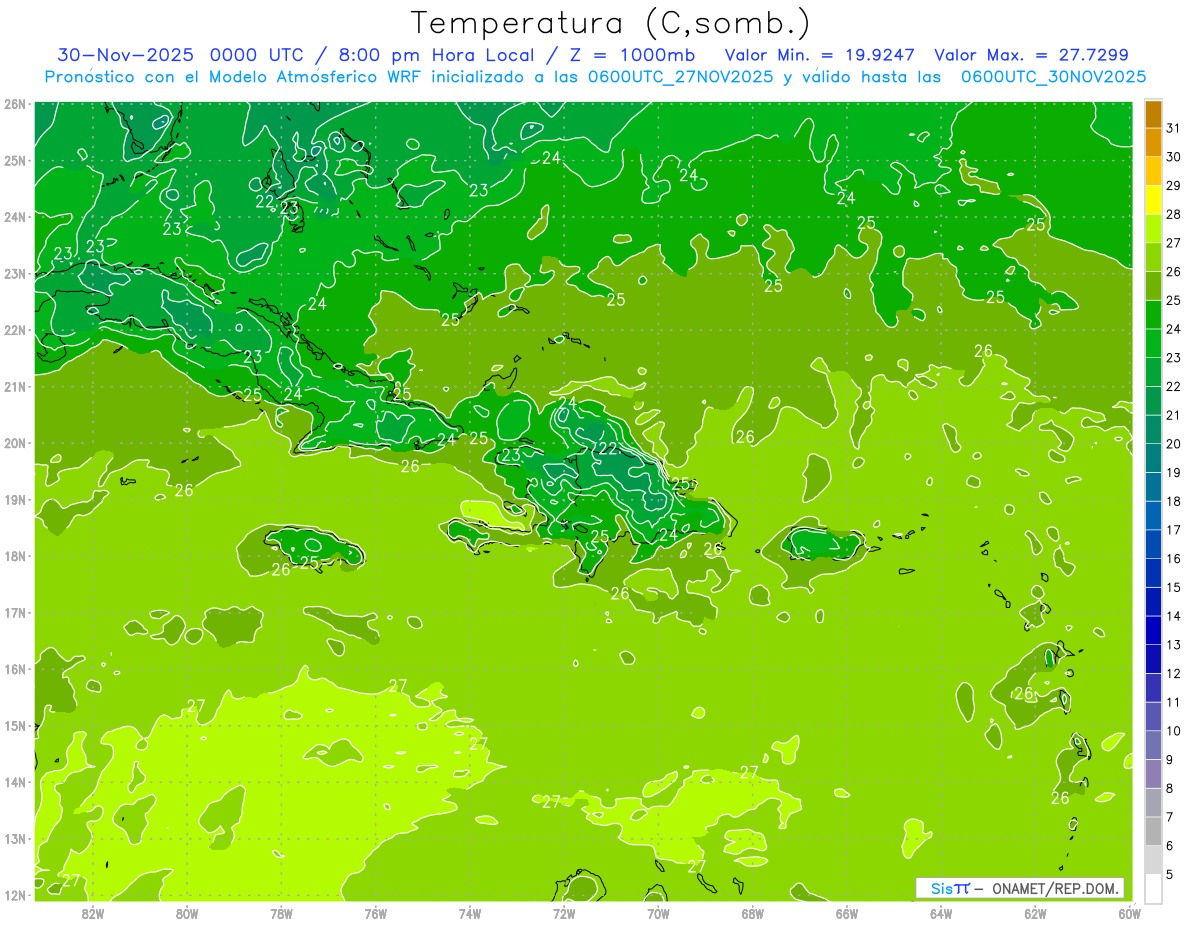
Task: Click the '0600UTC_27NOV2025' initialization time
Action: (x=681, y=77)
